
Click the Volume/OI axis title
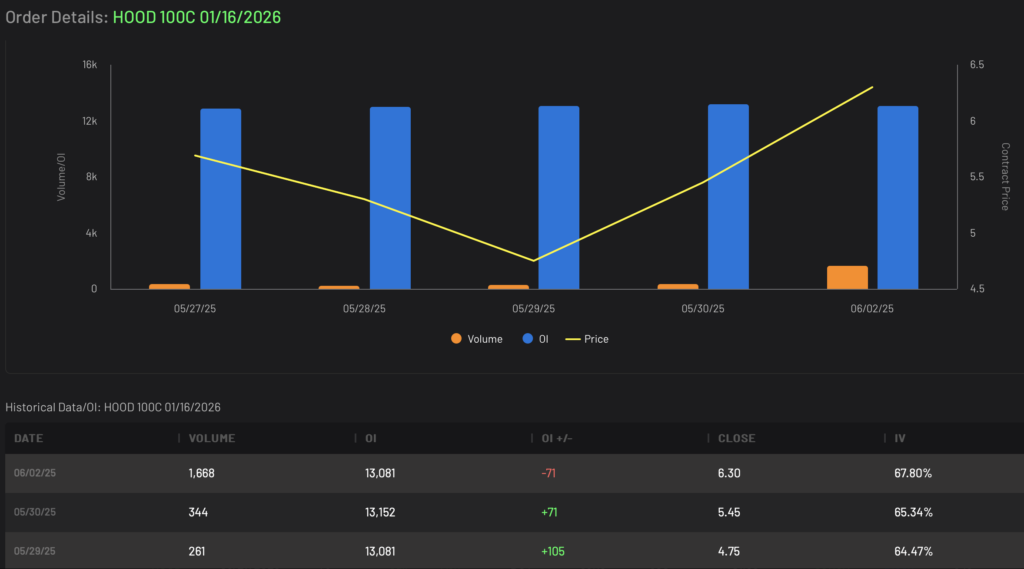coord(61,176)
